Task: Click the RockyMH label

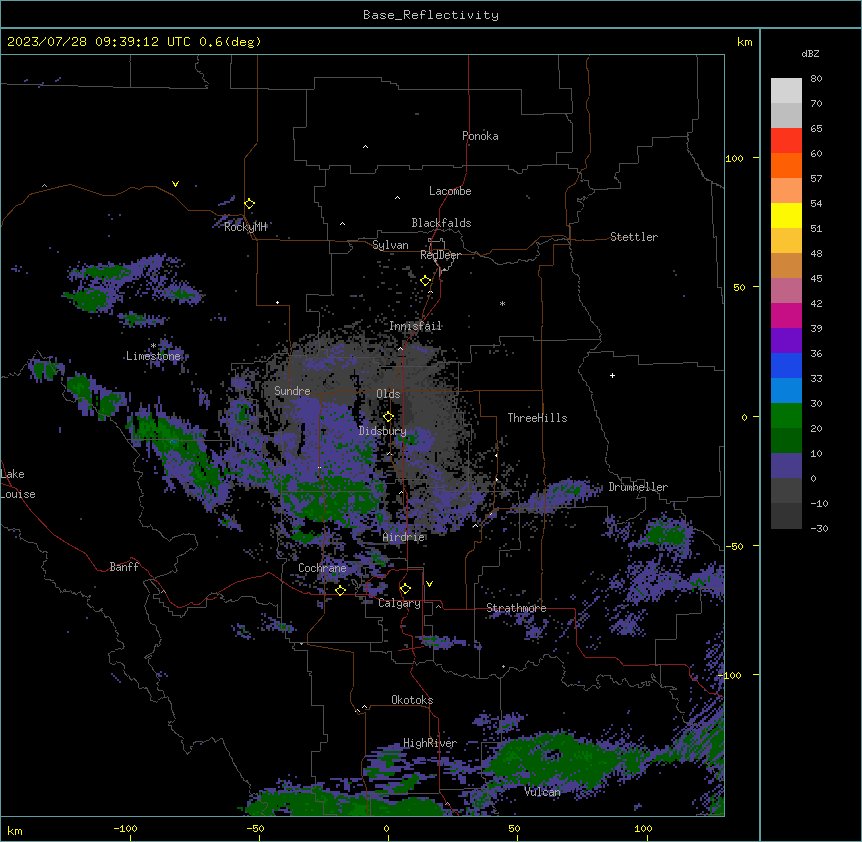Action: tap(245, 227)
